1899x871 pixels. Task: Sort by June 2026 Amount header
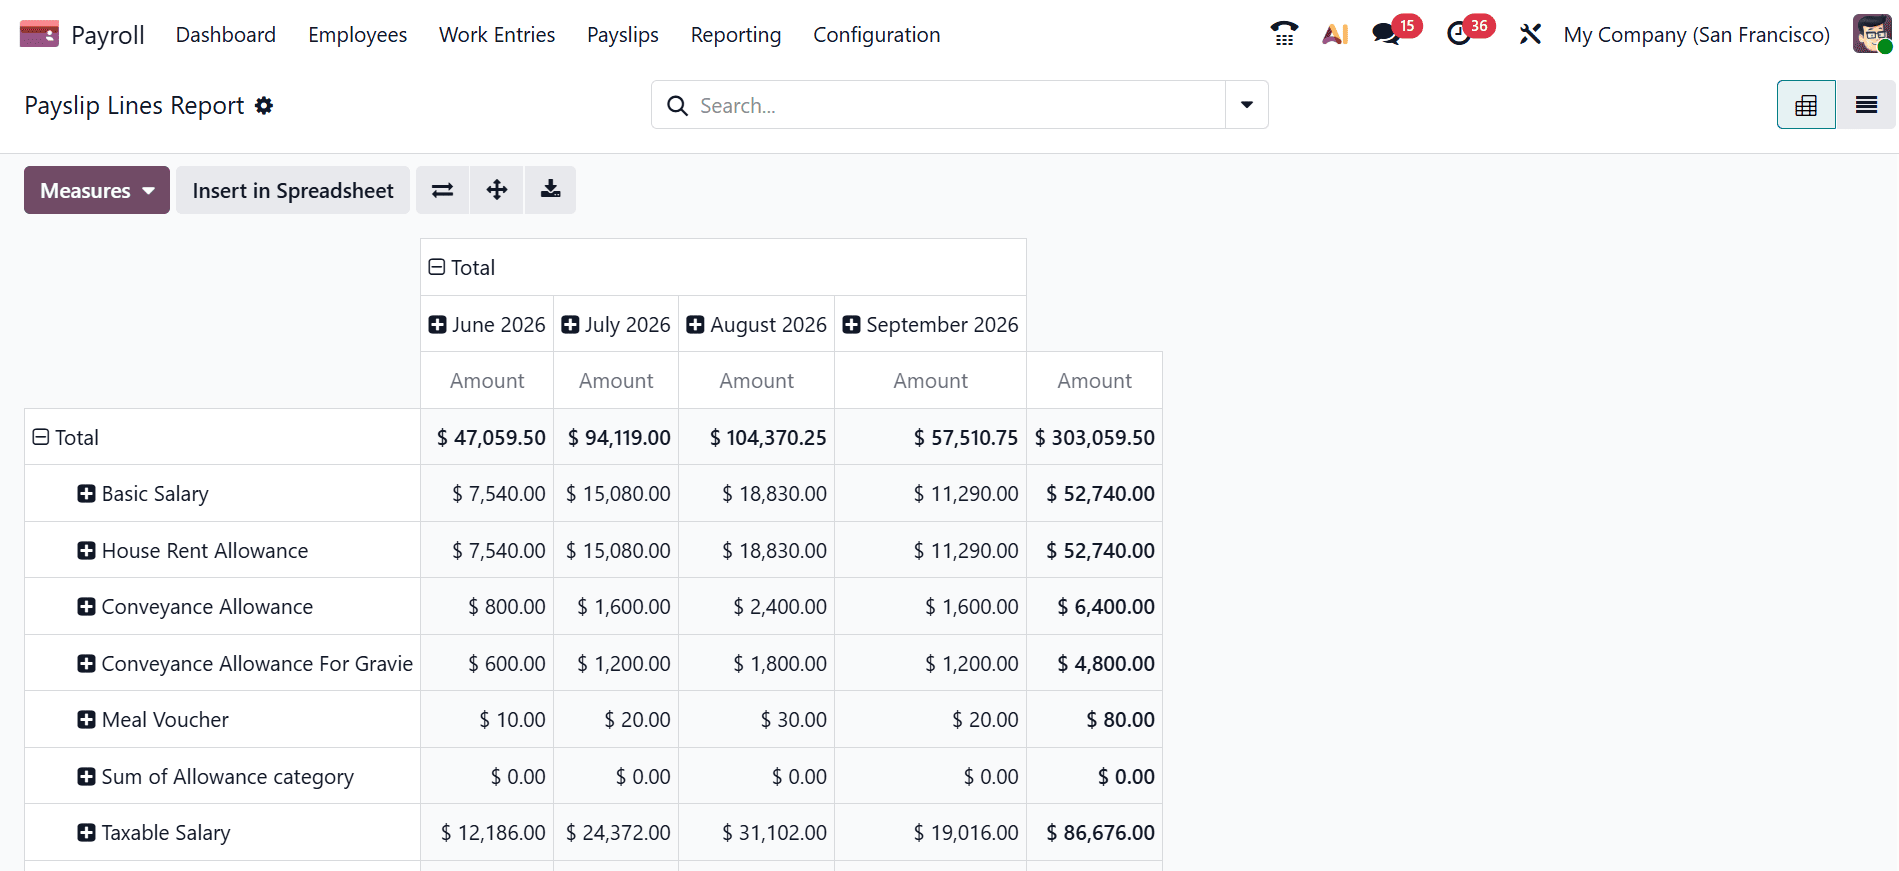tap(487, 381)
